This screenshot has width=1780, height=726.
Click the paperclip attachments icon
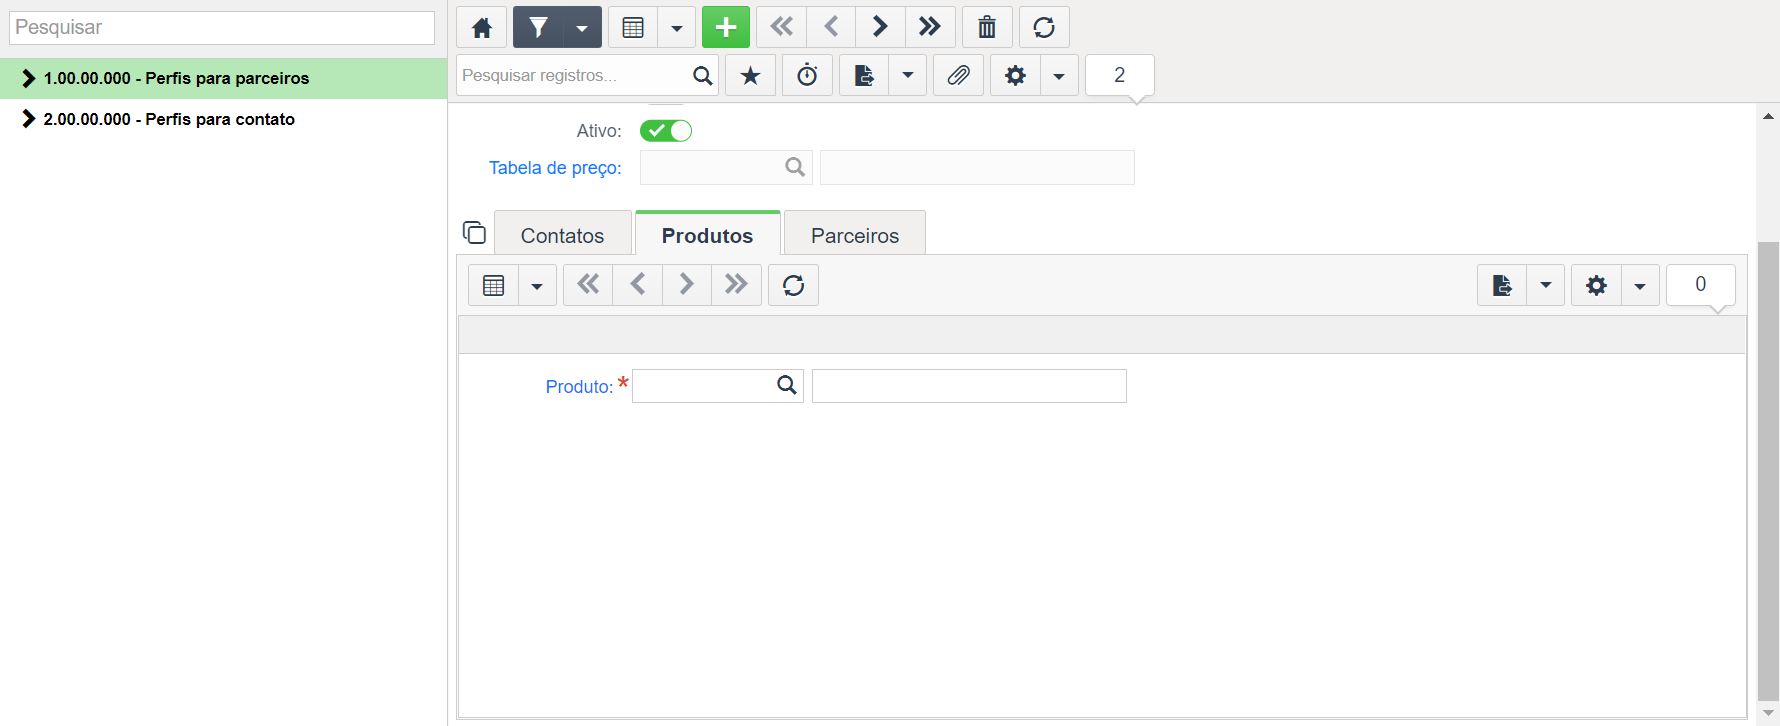(x=958, y=75)
